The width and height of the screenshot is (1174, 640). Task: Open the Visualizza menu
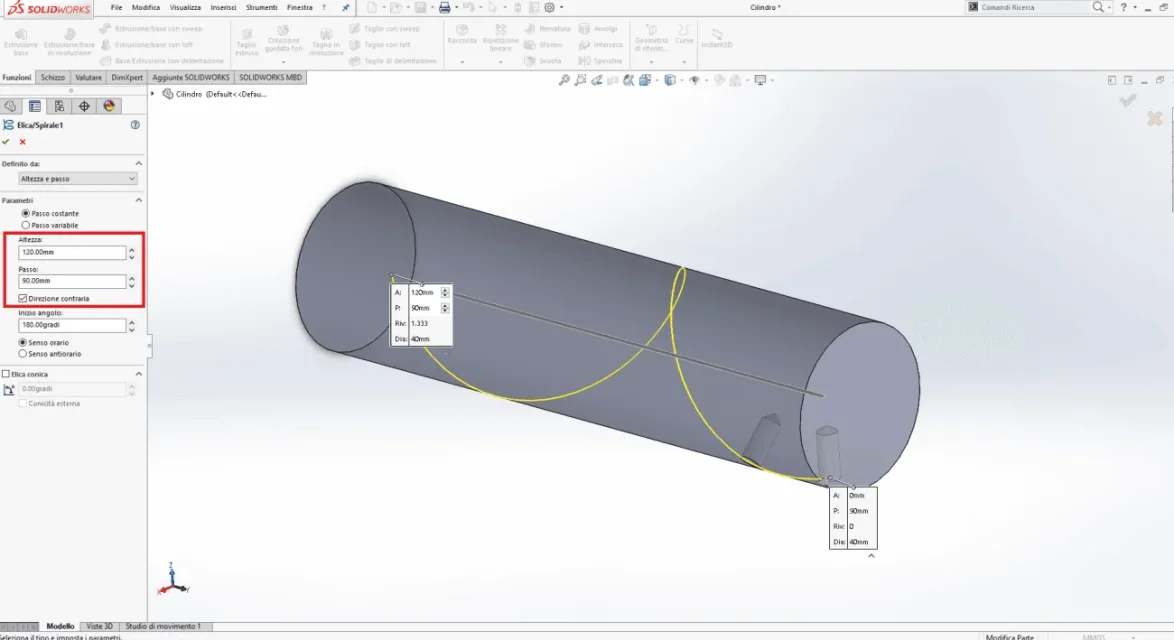point(185,7)
